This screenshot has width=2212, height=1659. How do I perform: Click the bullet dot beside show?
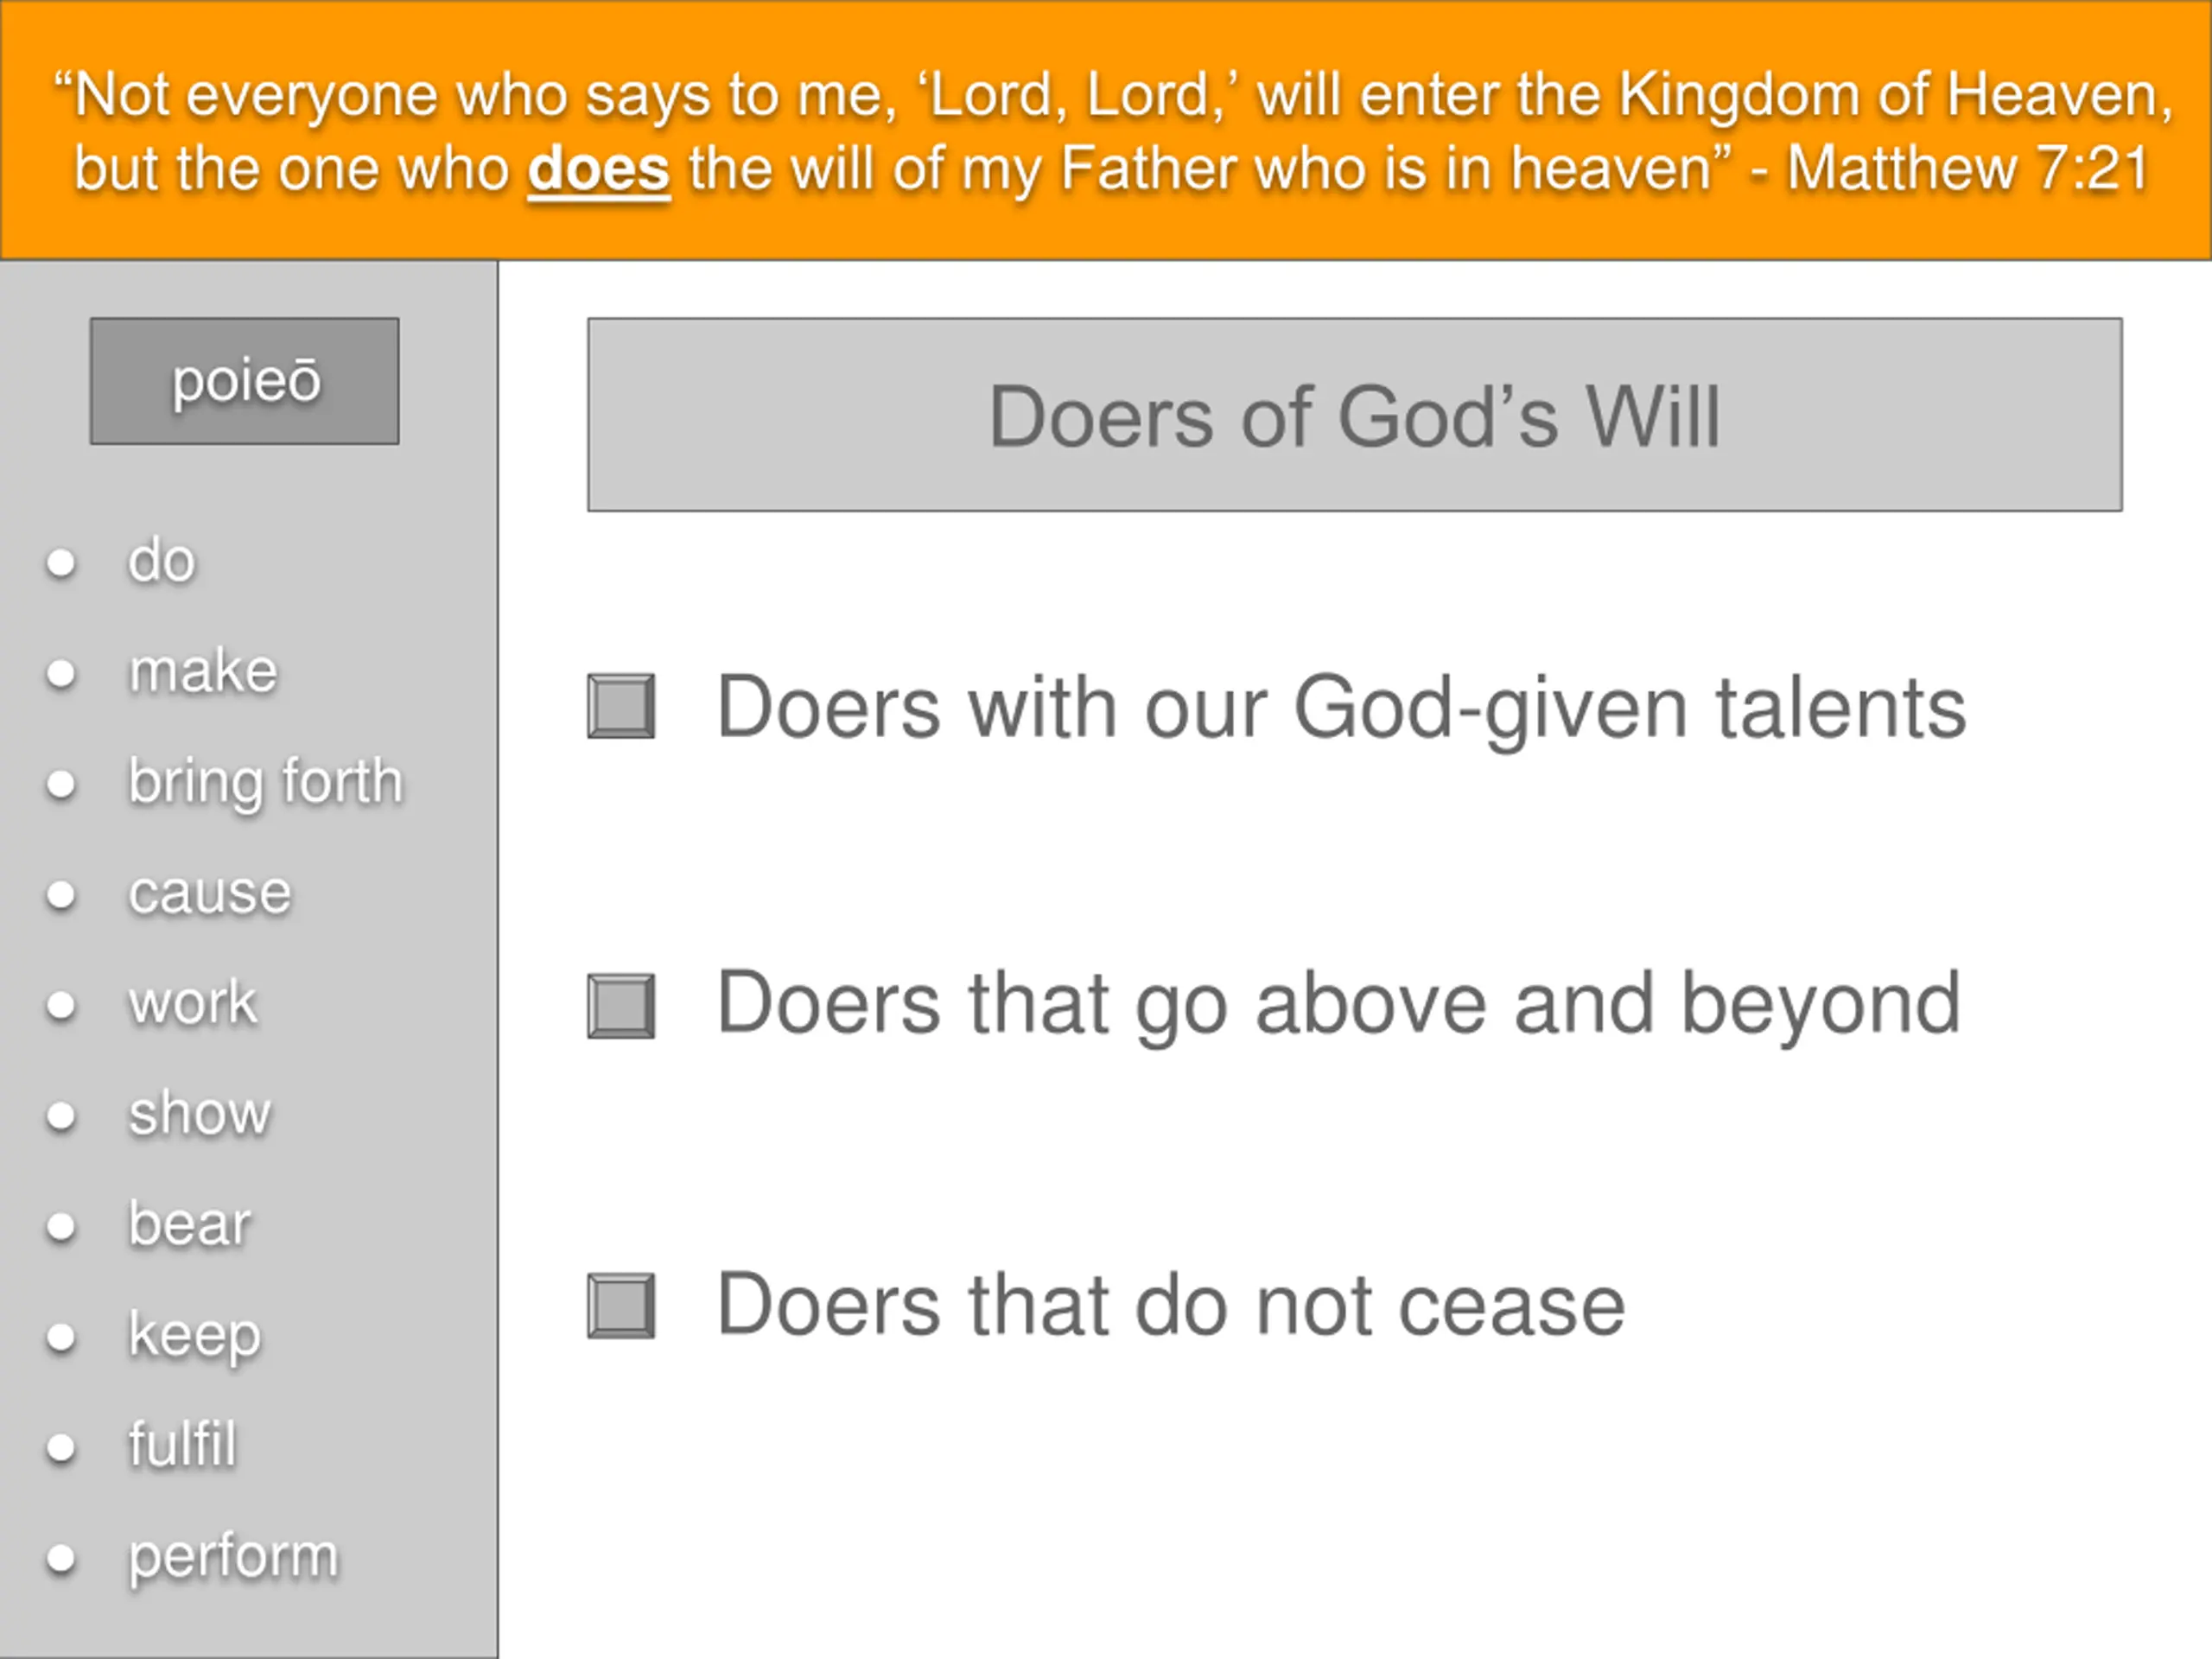[61, 1116]
